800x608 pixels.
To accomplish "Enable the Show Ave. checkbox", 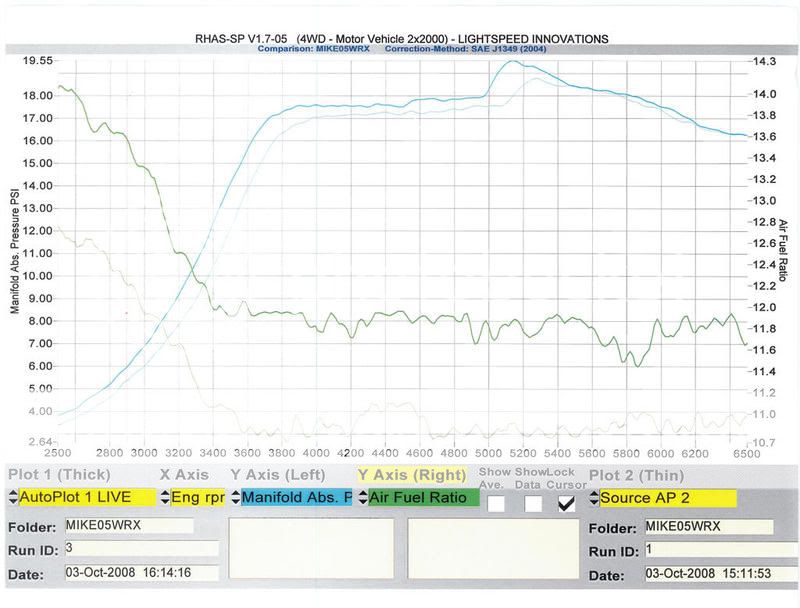I will tap(496, 504).
